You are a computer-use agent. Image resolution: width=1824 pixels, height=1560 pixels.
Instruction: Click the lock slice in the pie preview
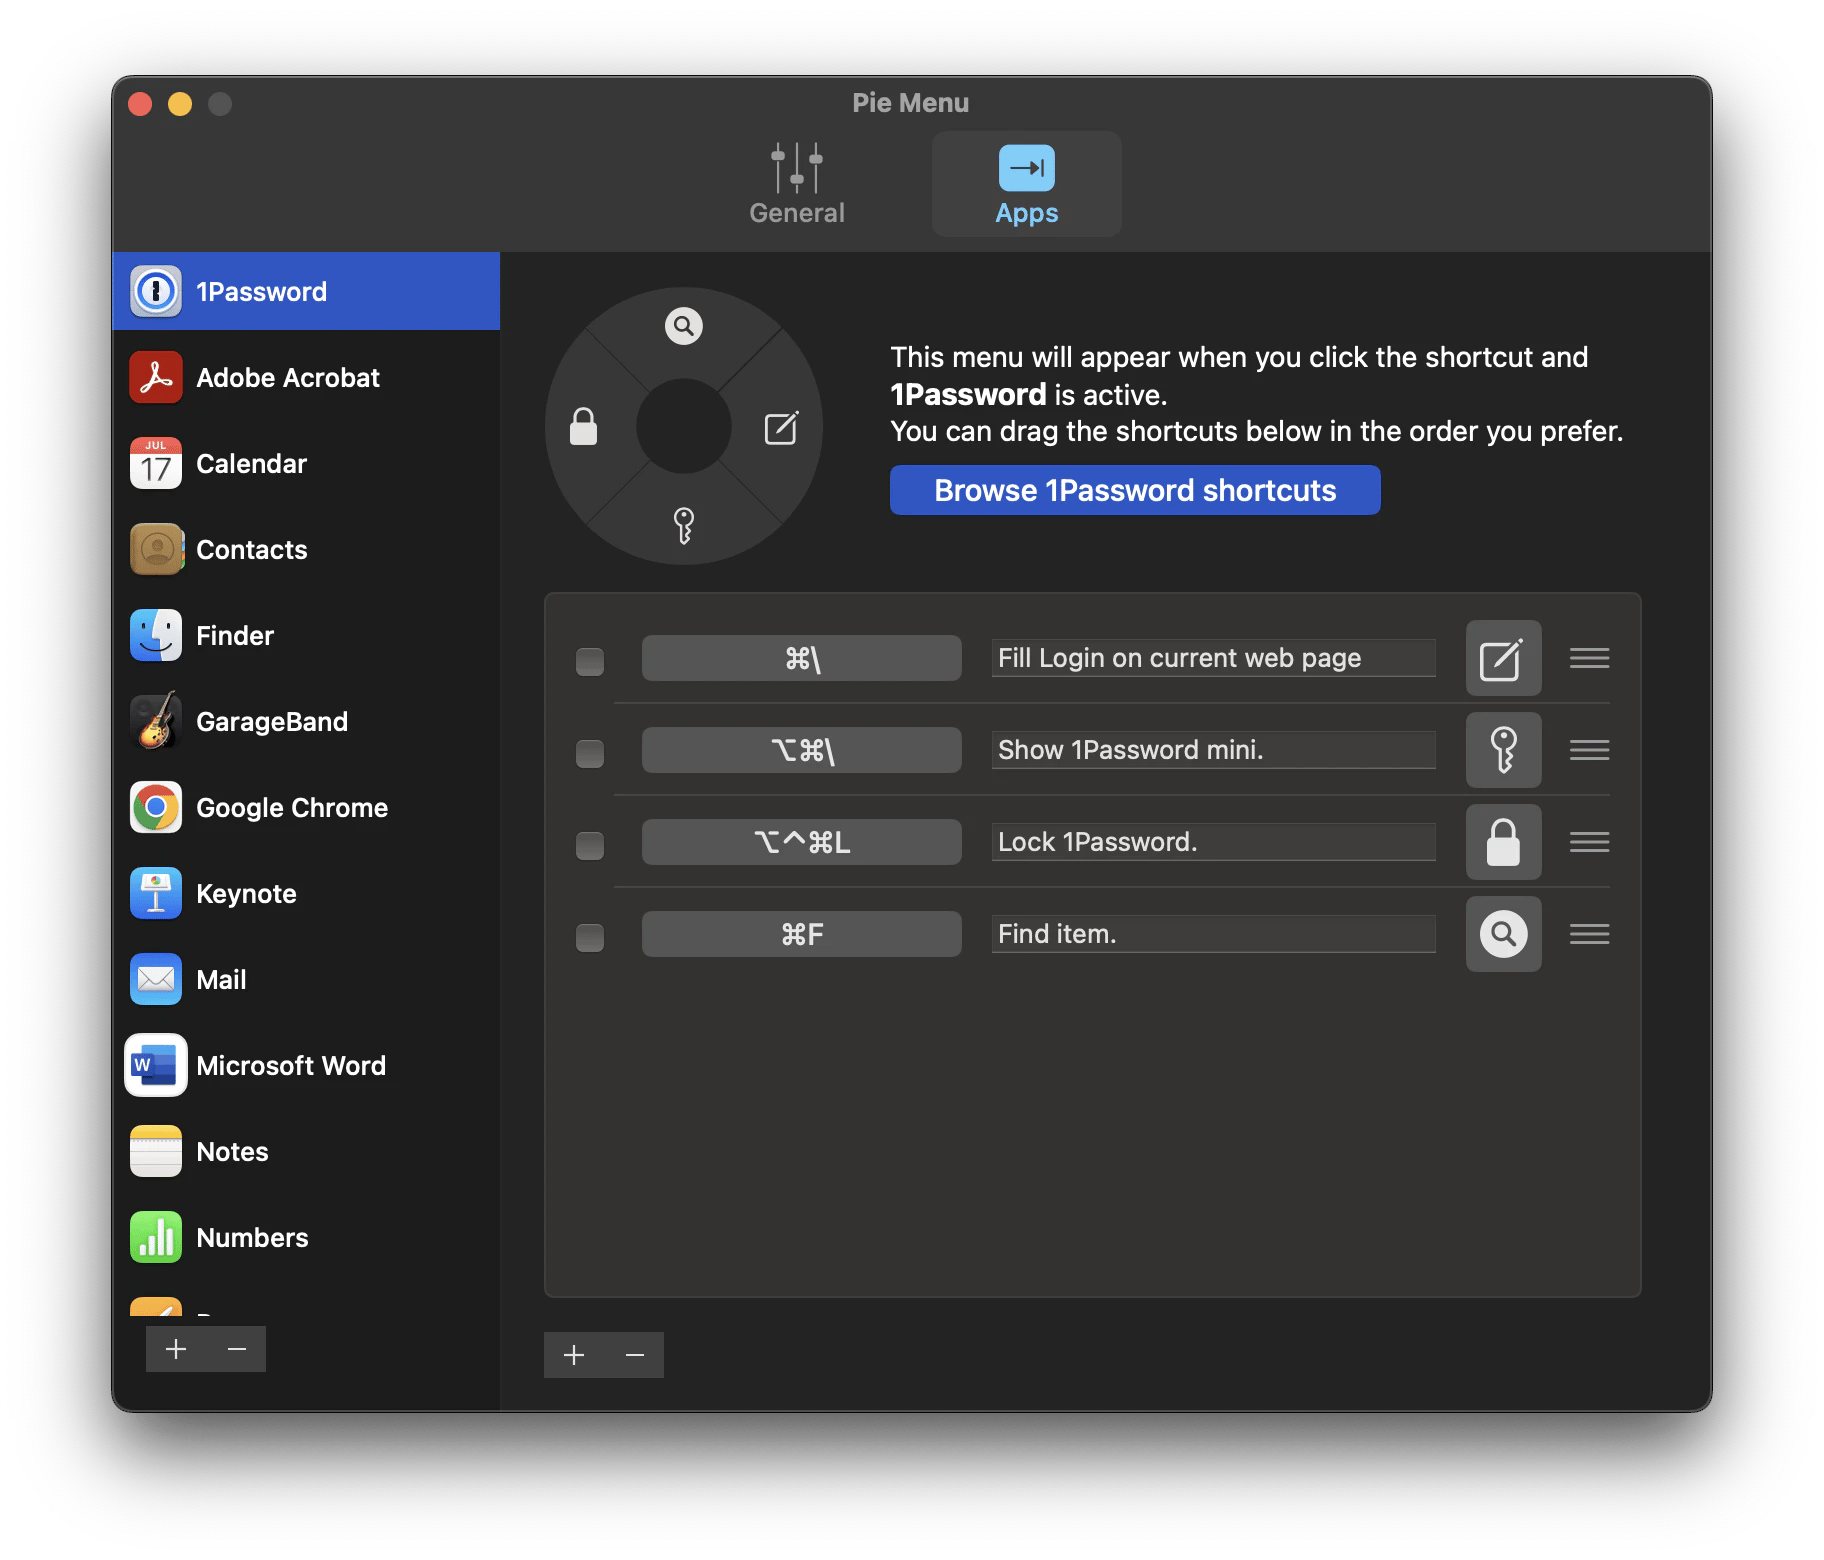(x=584, y=427)
